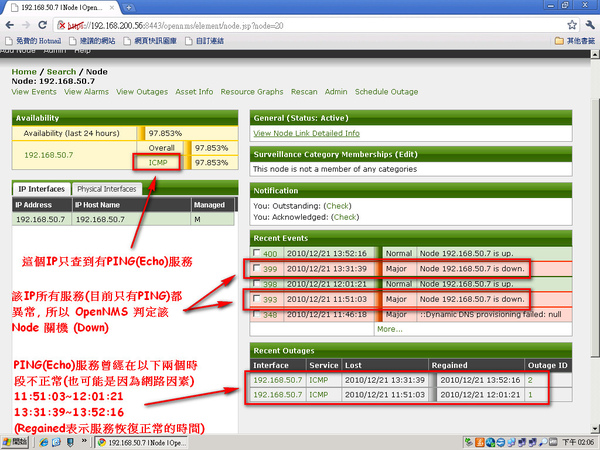
Task: Bookmark page with the star icon
Action: pyautogui.click(x=572, y=25)
